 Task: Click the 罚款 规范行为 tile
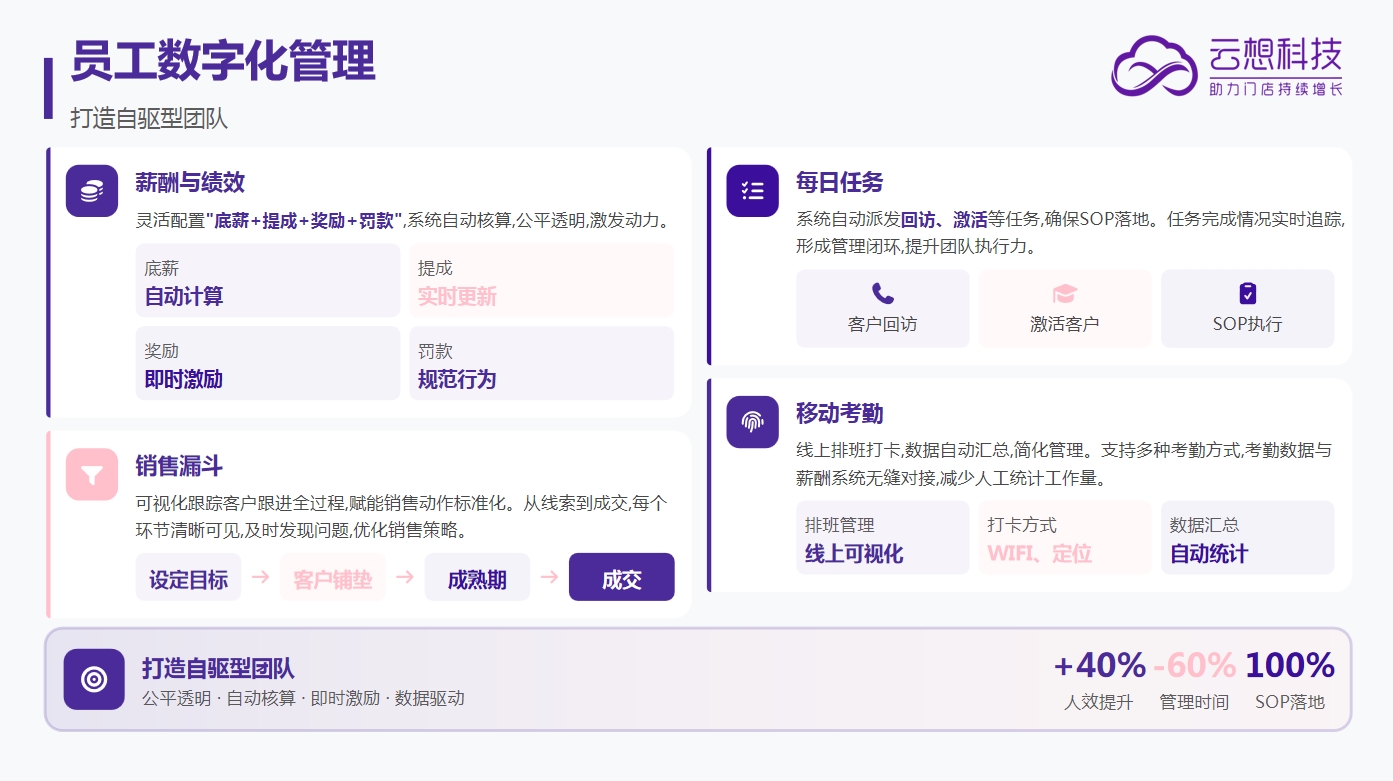(541, 364)
